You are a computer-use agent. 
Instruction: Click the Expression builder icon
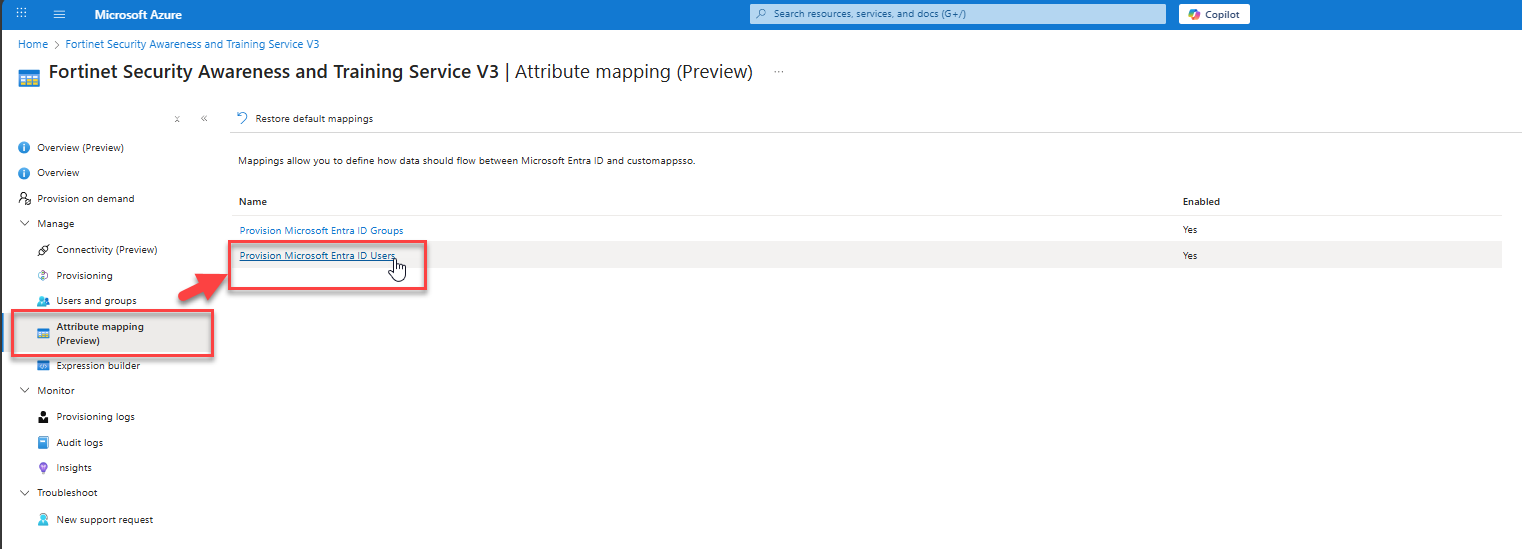tap(43, 366)
